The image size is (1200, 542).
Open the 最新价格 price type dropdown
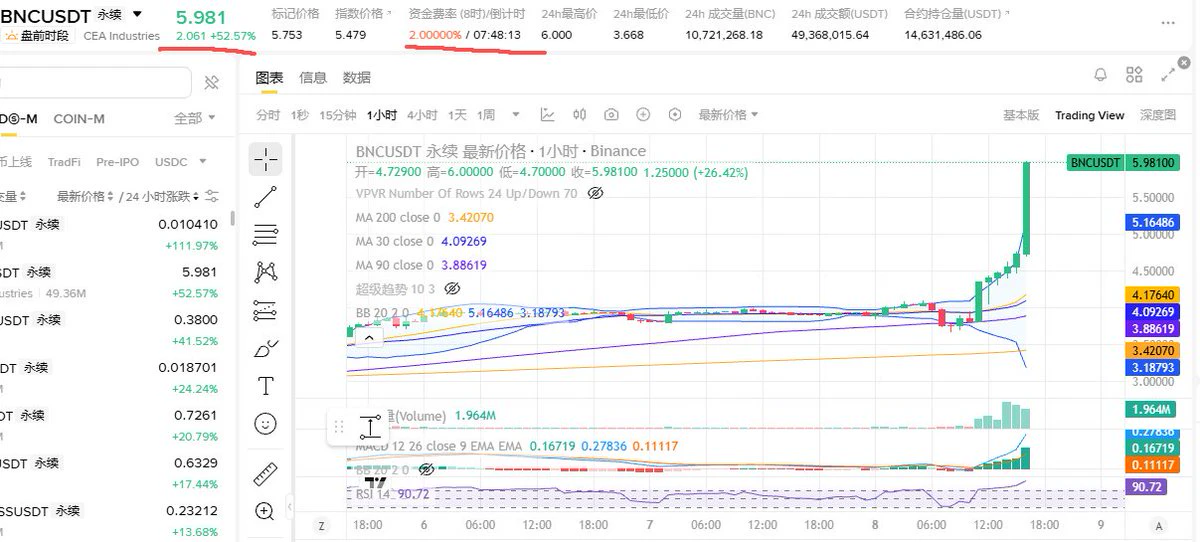(728, 115)
